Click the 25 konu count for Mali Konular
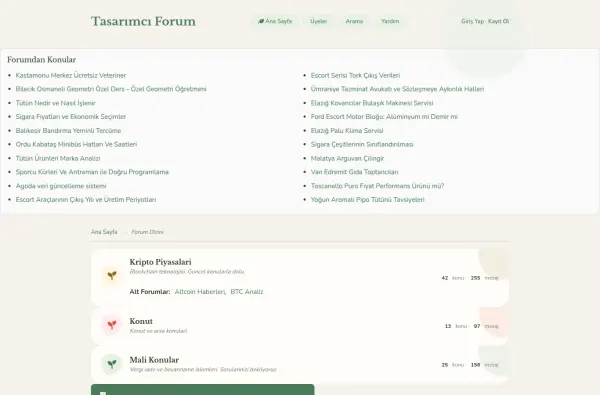 (453, 365)
